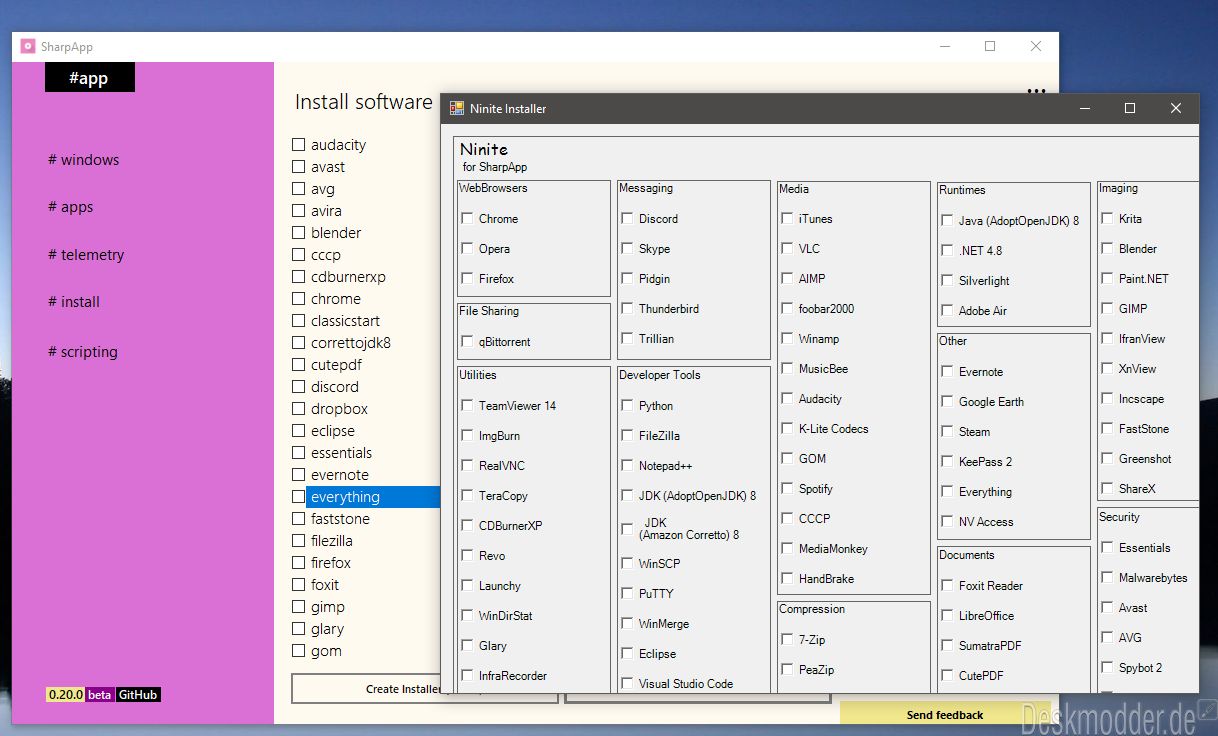Check iTunes in the Media group
This screenshot has height=736, width=1218.
(x=787, y=219)
